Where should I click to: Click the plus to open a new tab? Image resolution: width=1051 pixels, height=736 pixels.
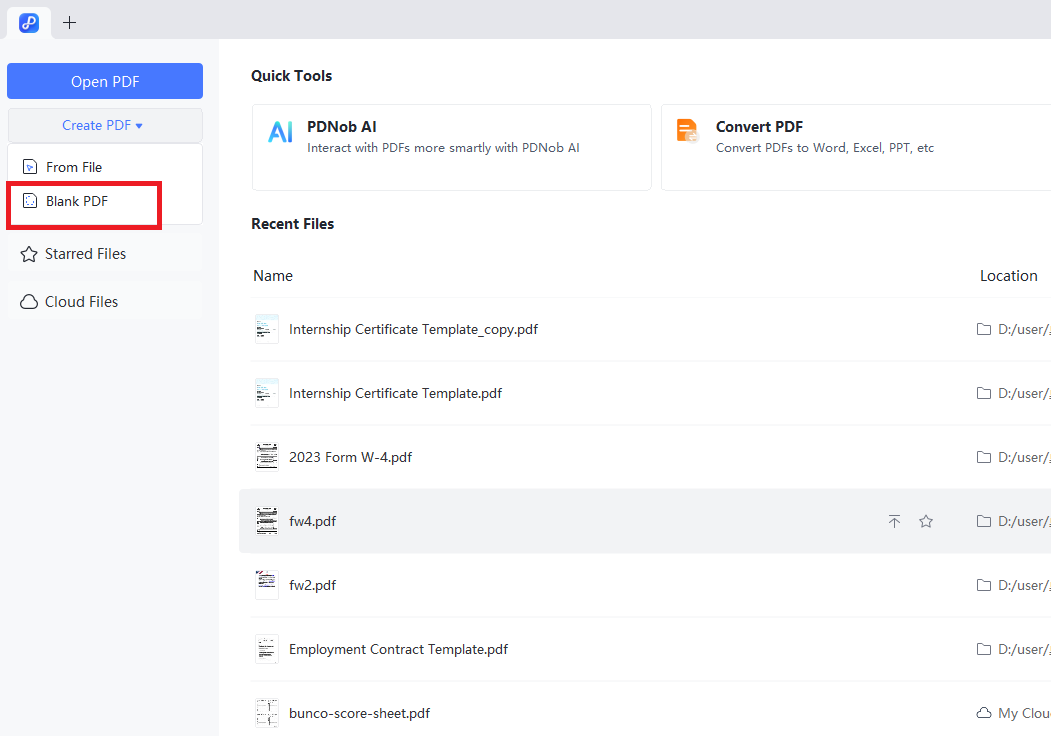(x=69, y=22)
